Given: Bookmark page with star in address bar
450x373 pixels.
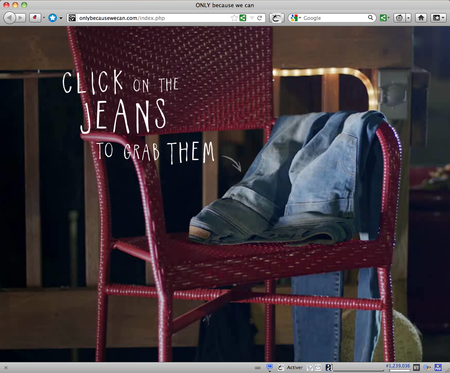Looking at the screenshot, I should point(234,18).
